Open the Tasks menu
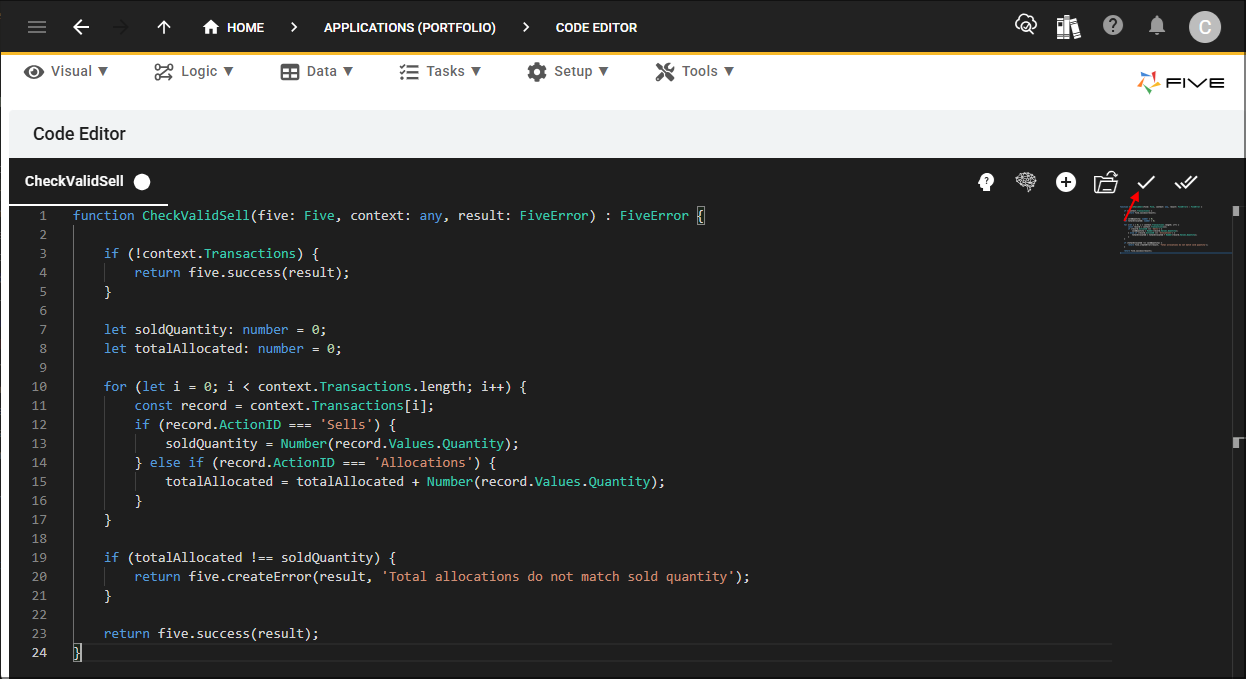This screenshot has width=1246, height=679. coord(440,71)
